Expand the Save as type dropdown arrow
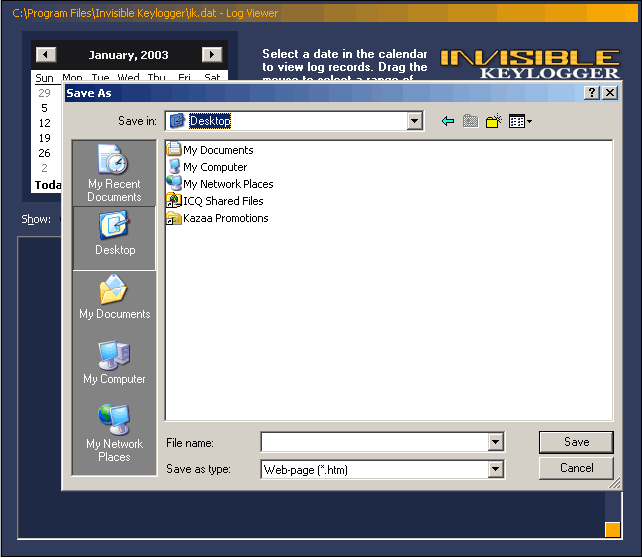The image size is (642, 558). [x=495, y=469]
